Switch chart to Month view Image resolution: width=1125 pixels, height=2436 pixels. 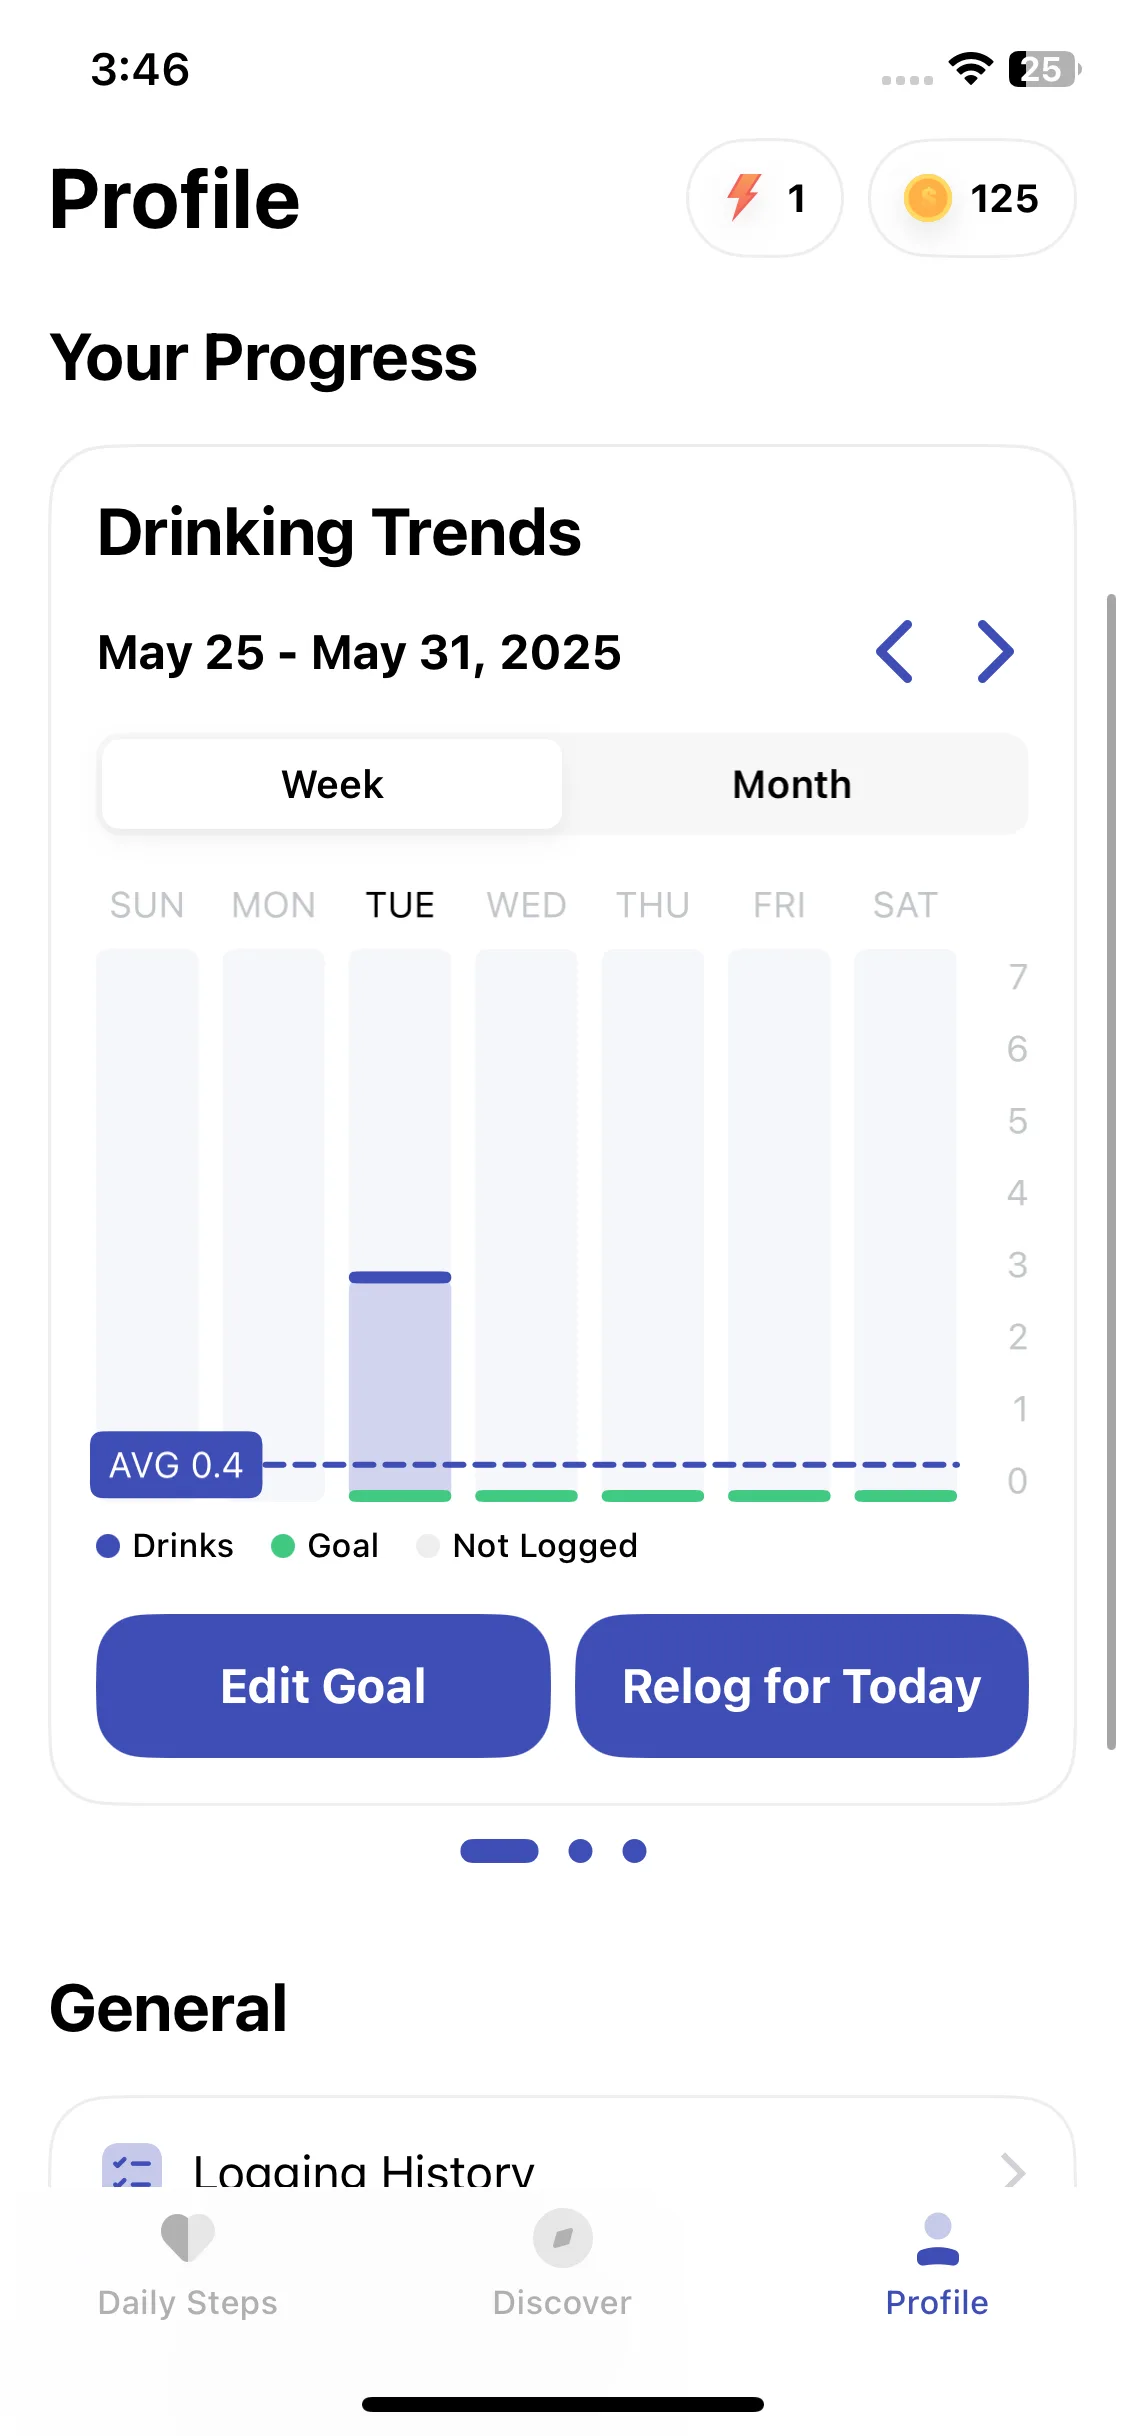pyautogui.click(x=792, y=784)
